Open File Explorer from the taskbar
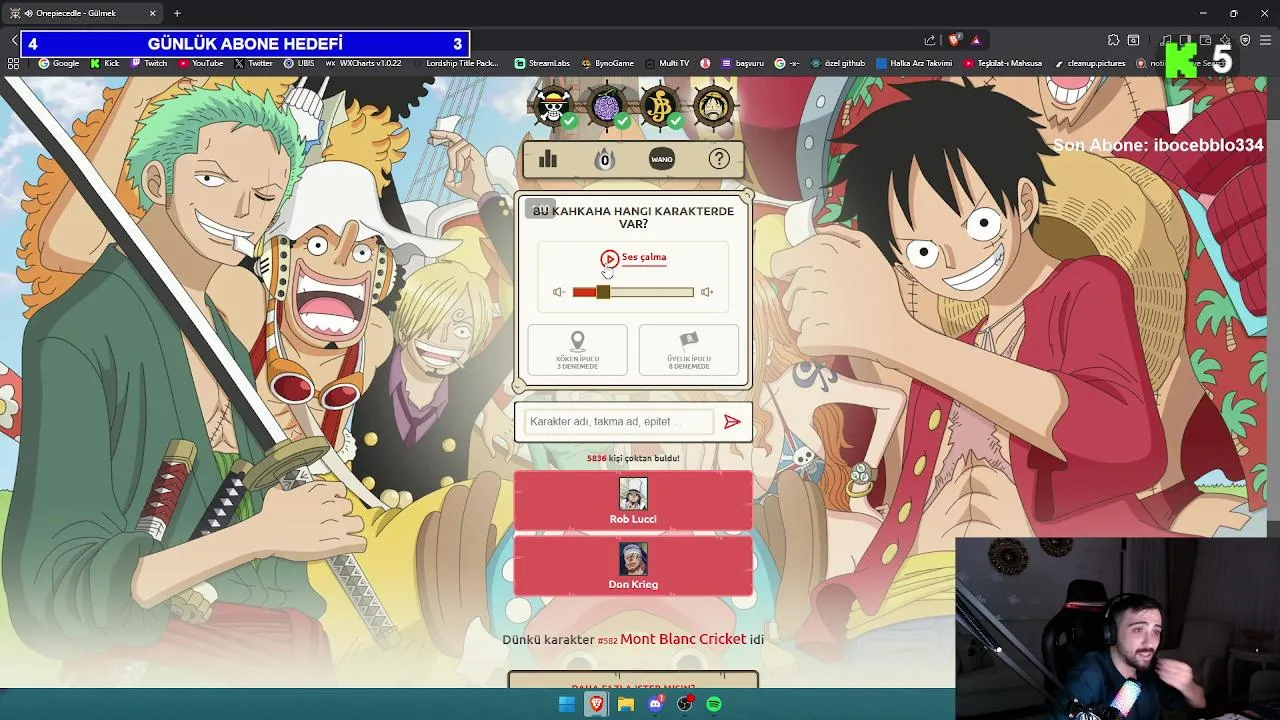Image resolution: width=1280 pixels, height=720 pixels. (x=626, y=704)
